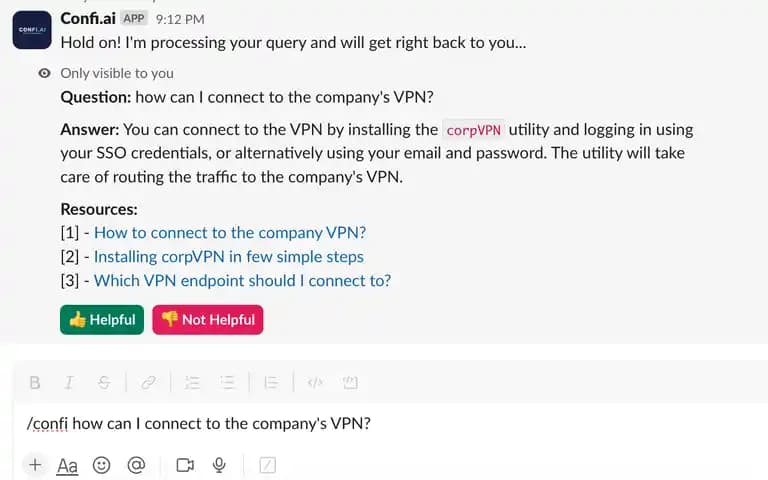Image resolution: width=768 pixels, height=480 pixels.
Task: Insert a blockquote
Action: point(271,383)
